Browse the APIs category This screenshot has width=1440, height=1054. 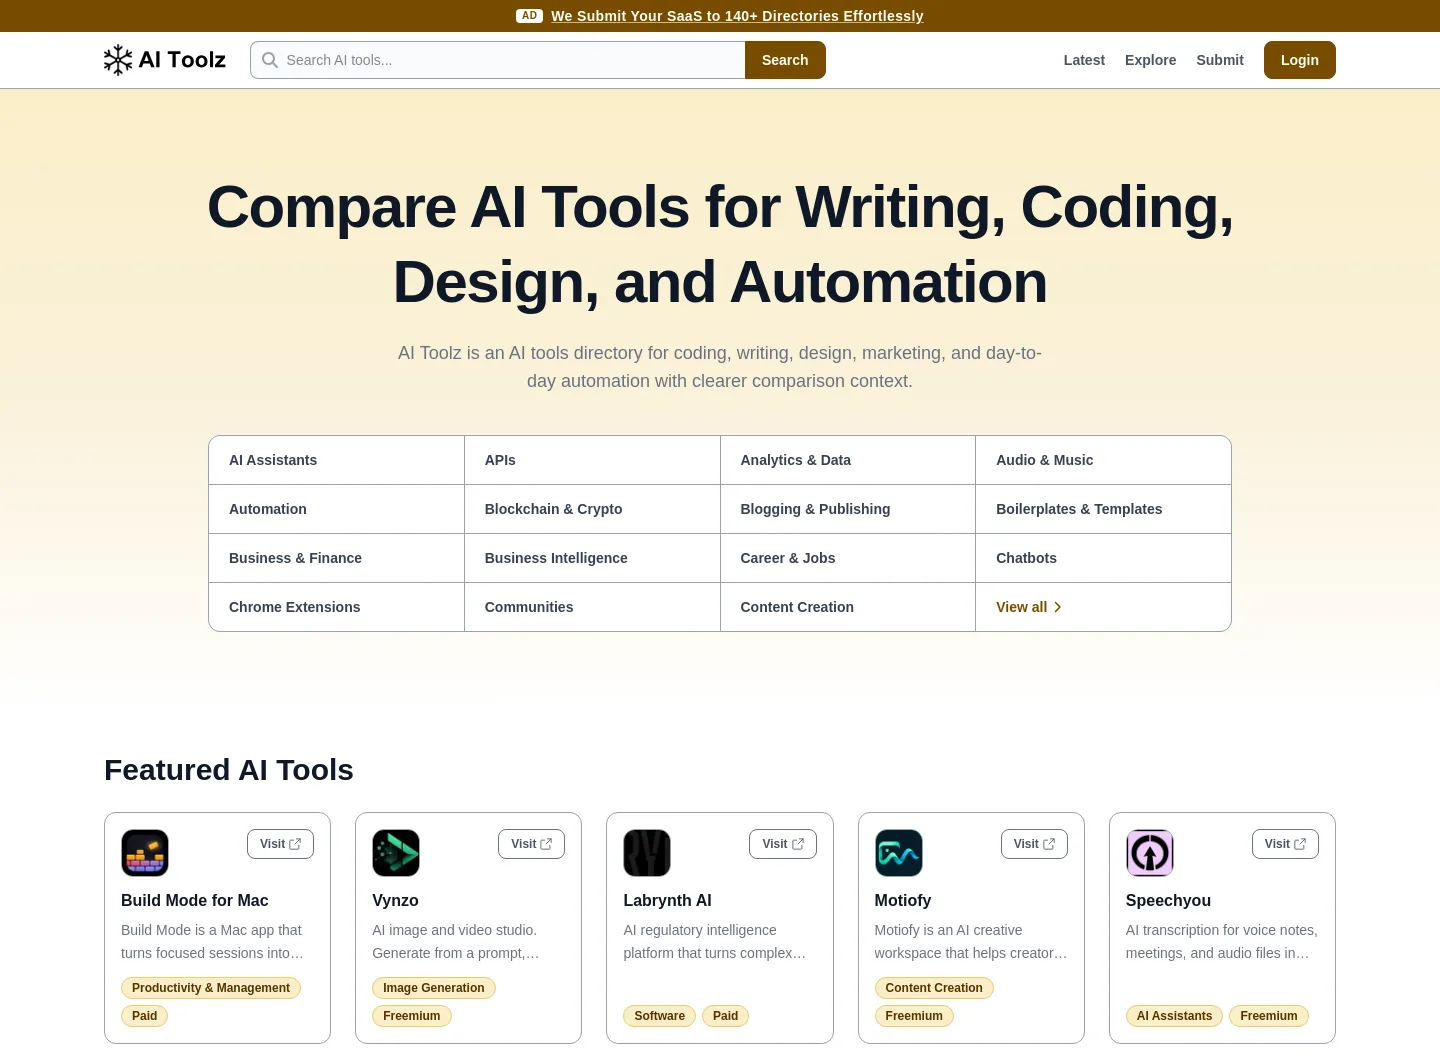[x=592, y=460]
